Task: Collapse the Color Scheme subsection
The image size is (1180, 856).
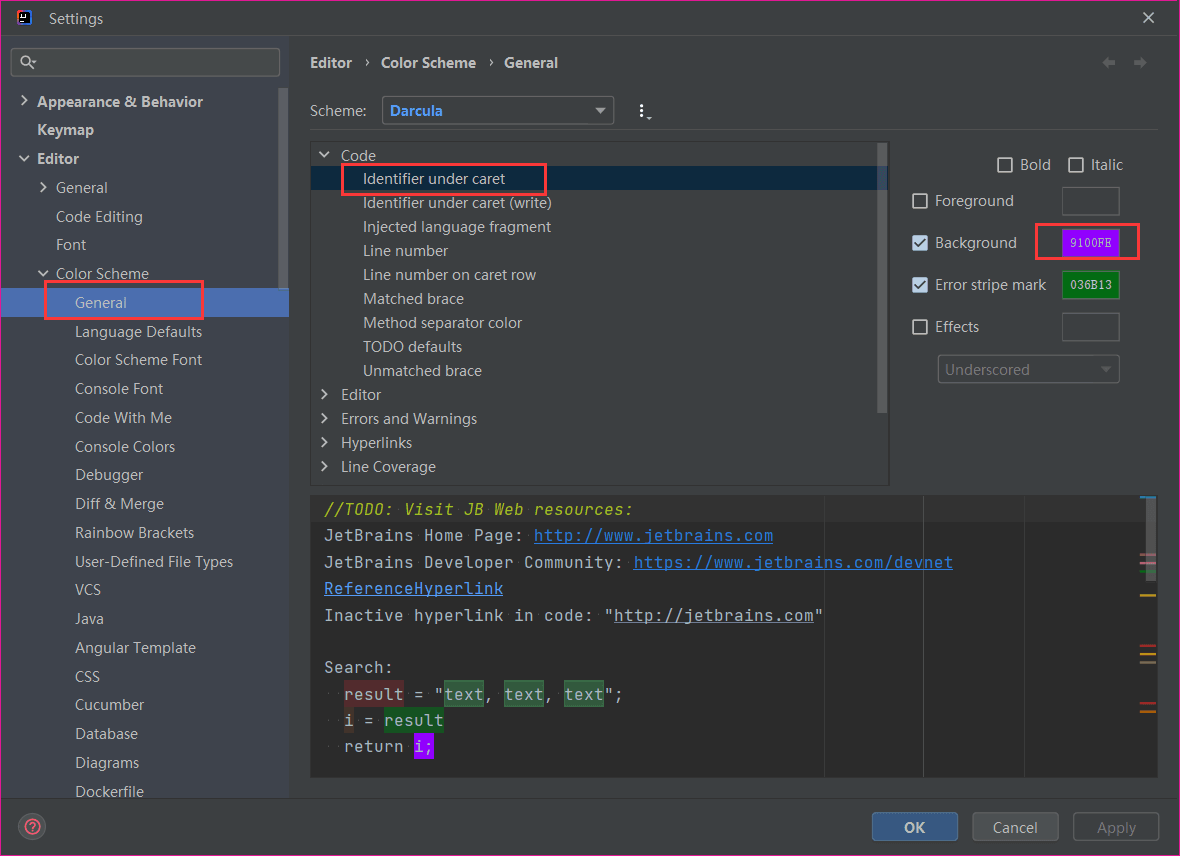Action: click(x=43, y=273)
